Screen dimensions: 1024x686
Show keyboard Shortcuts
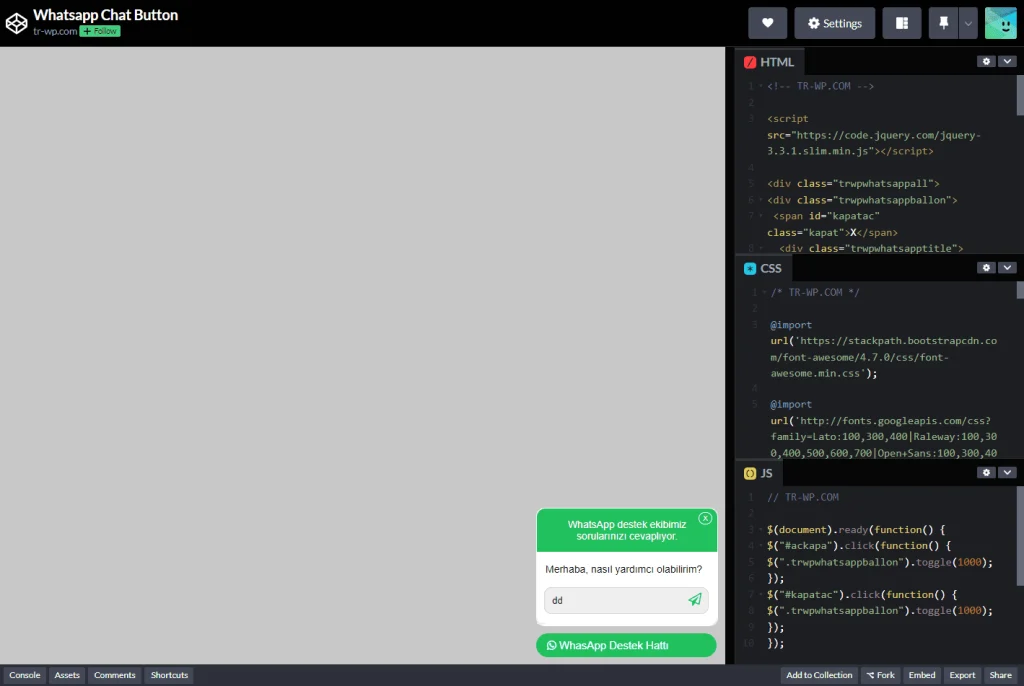pos(169,675)
